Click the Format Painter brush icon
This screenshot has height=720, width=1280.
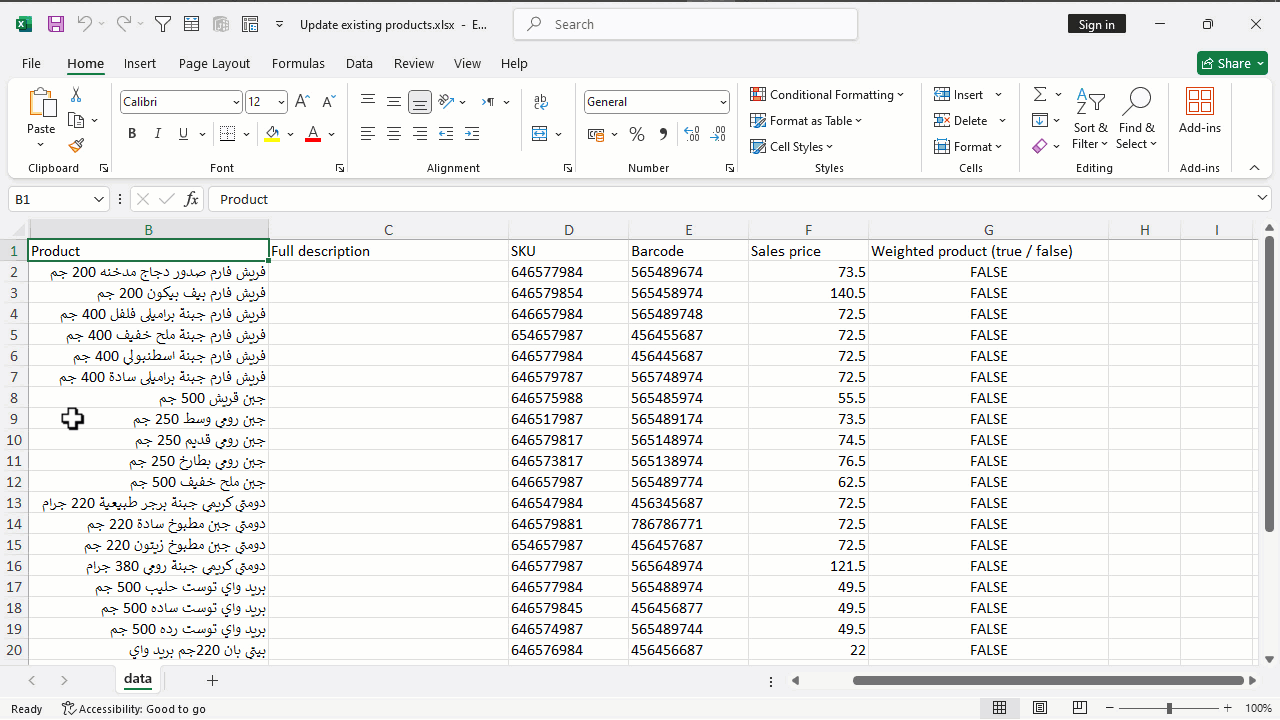pyautogui.click(x=76, y=146)
